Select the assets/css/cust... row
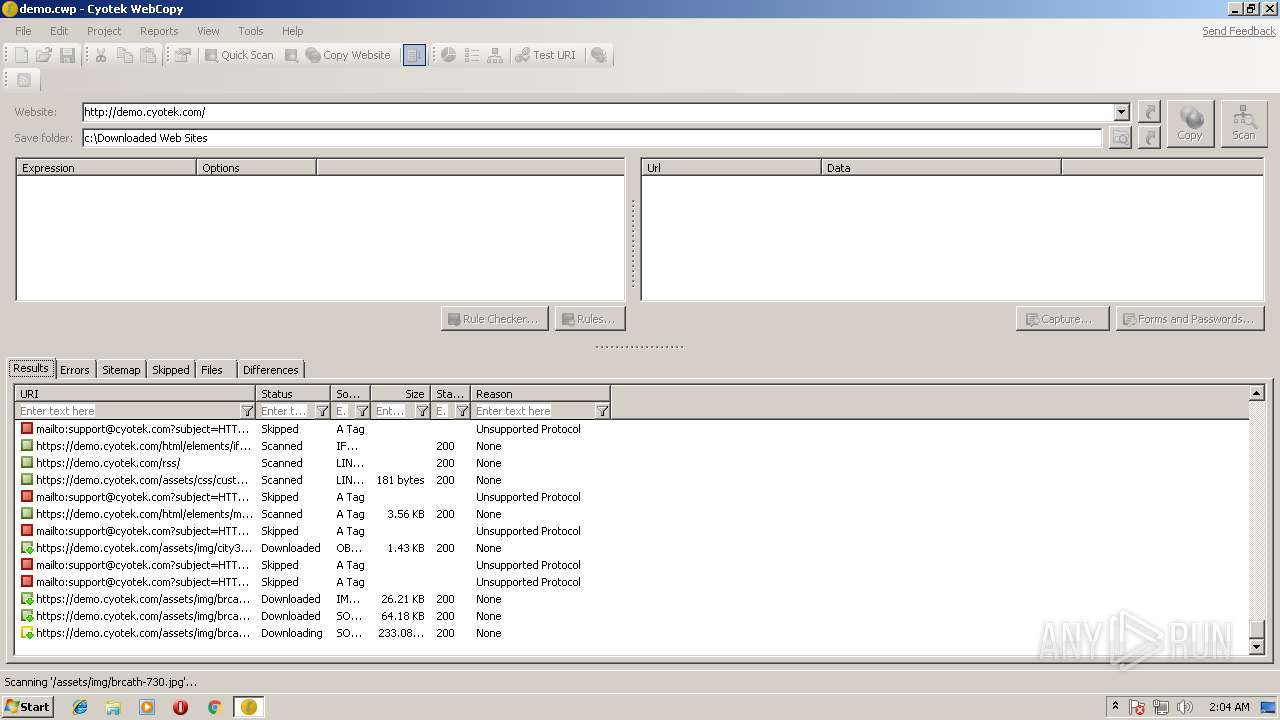 (x=631, y=480)
